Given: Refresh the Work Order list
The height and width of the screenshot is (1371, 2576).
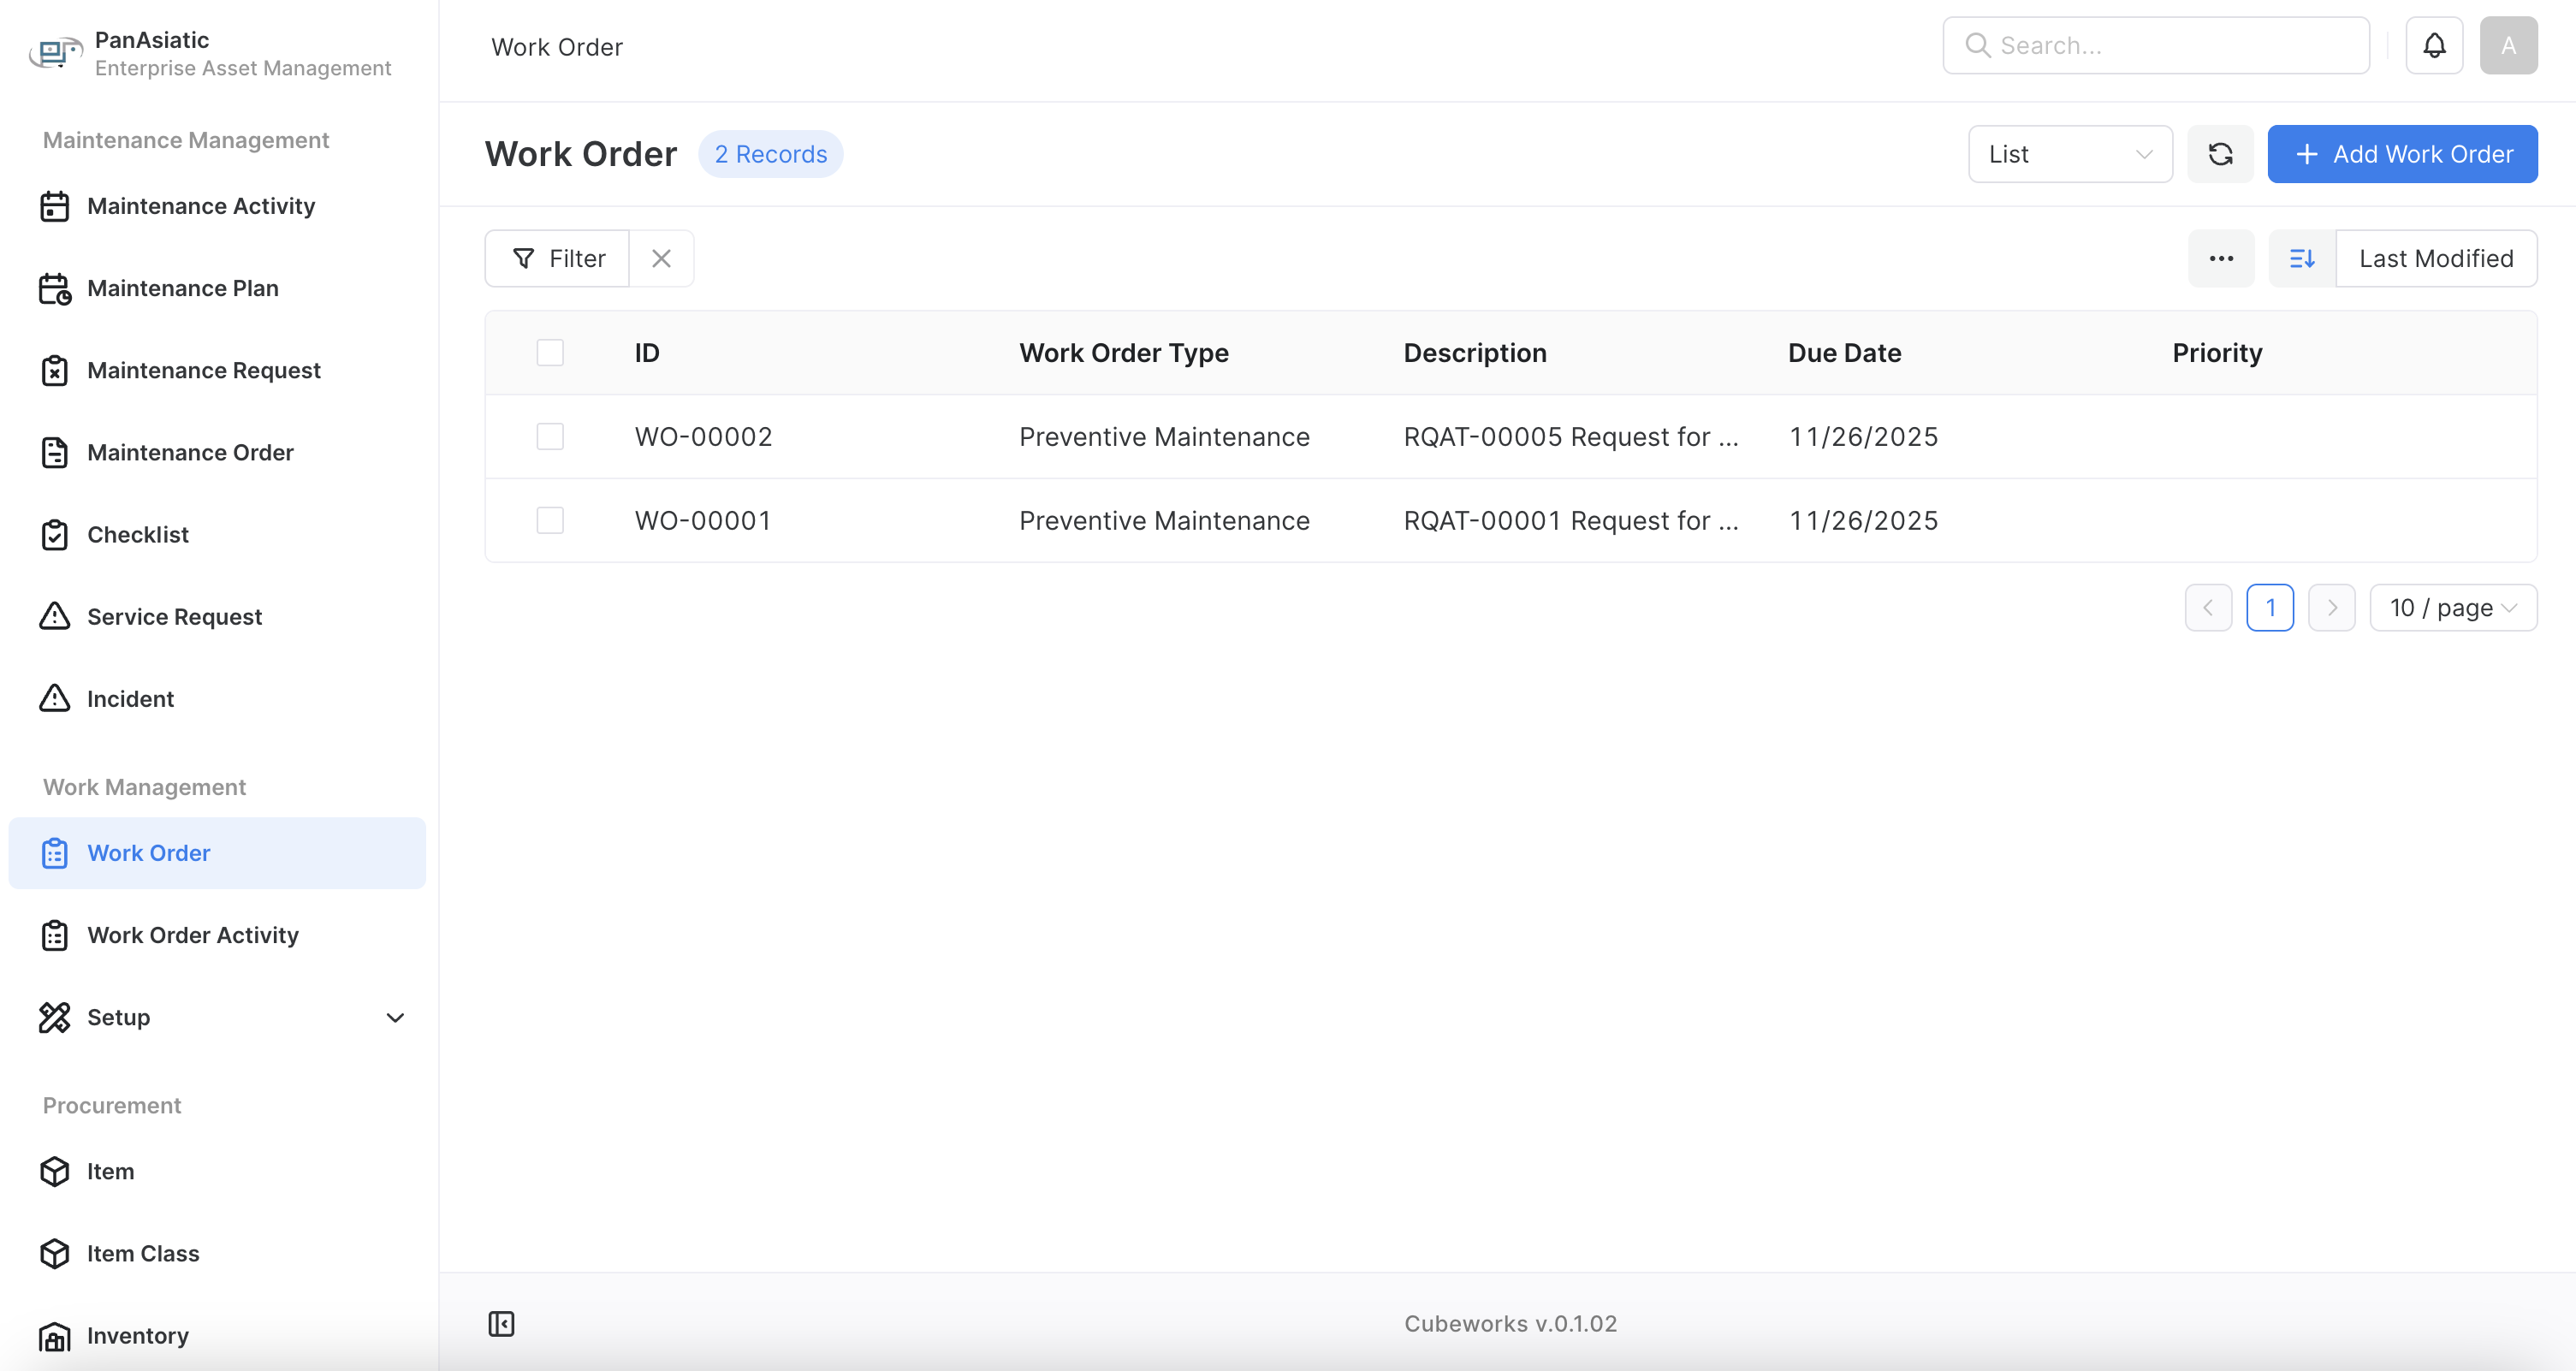Looking at the screenshot, I should coord(2220,154).
